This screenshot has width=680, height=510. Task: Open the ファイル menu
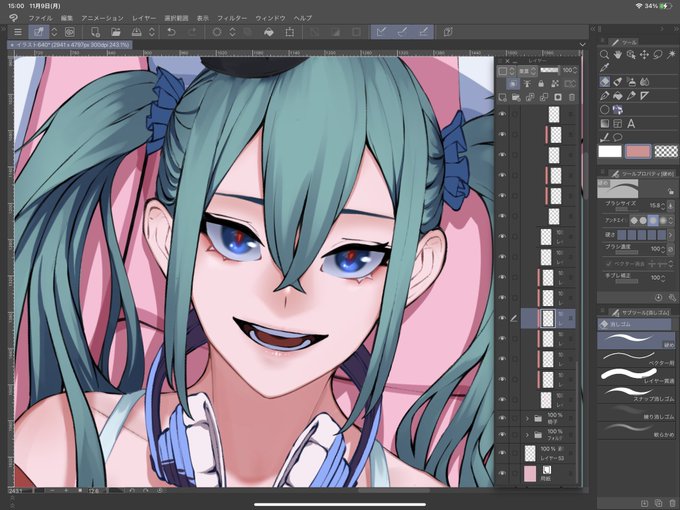[40, 18]
